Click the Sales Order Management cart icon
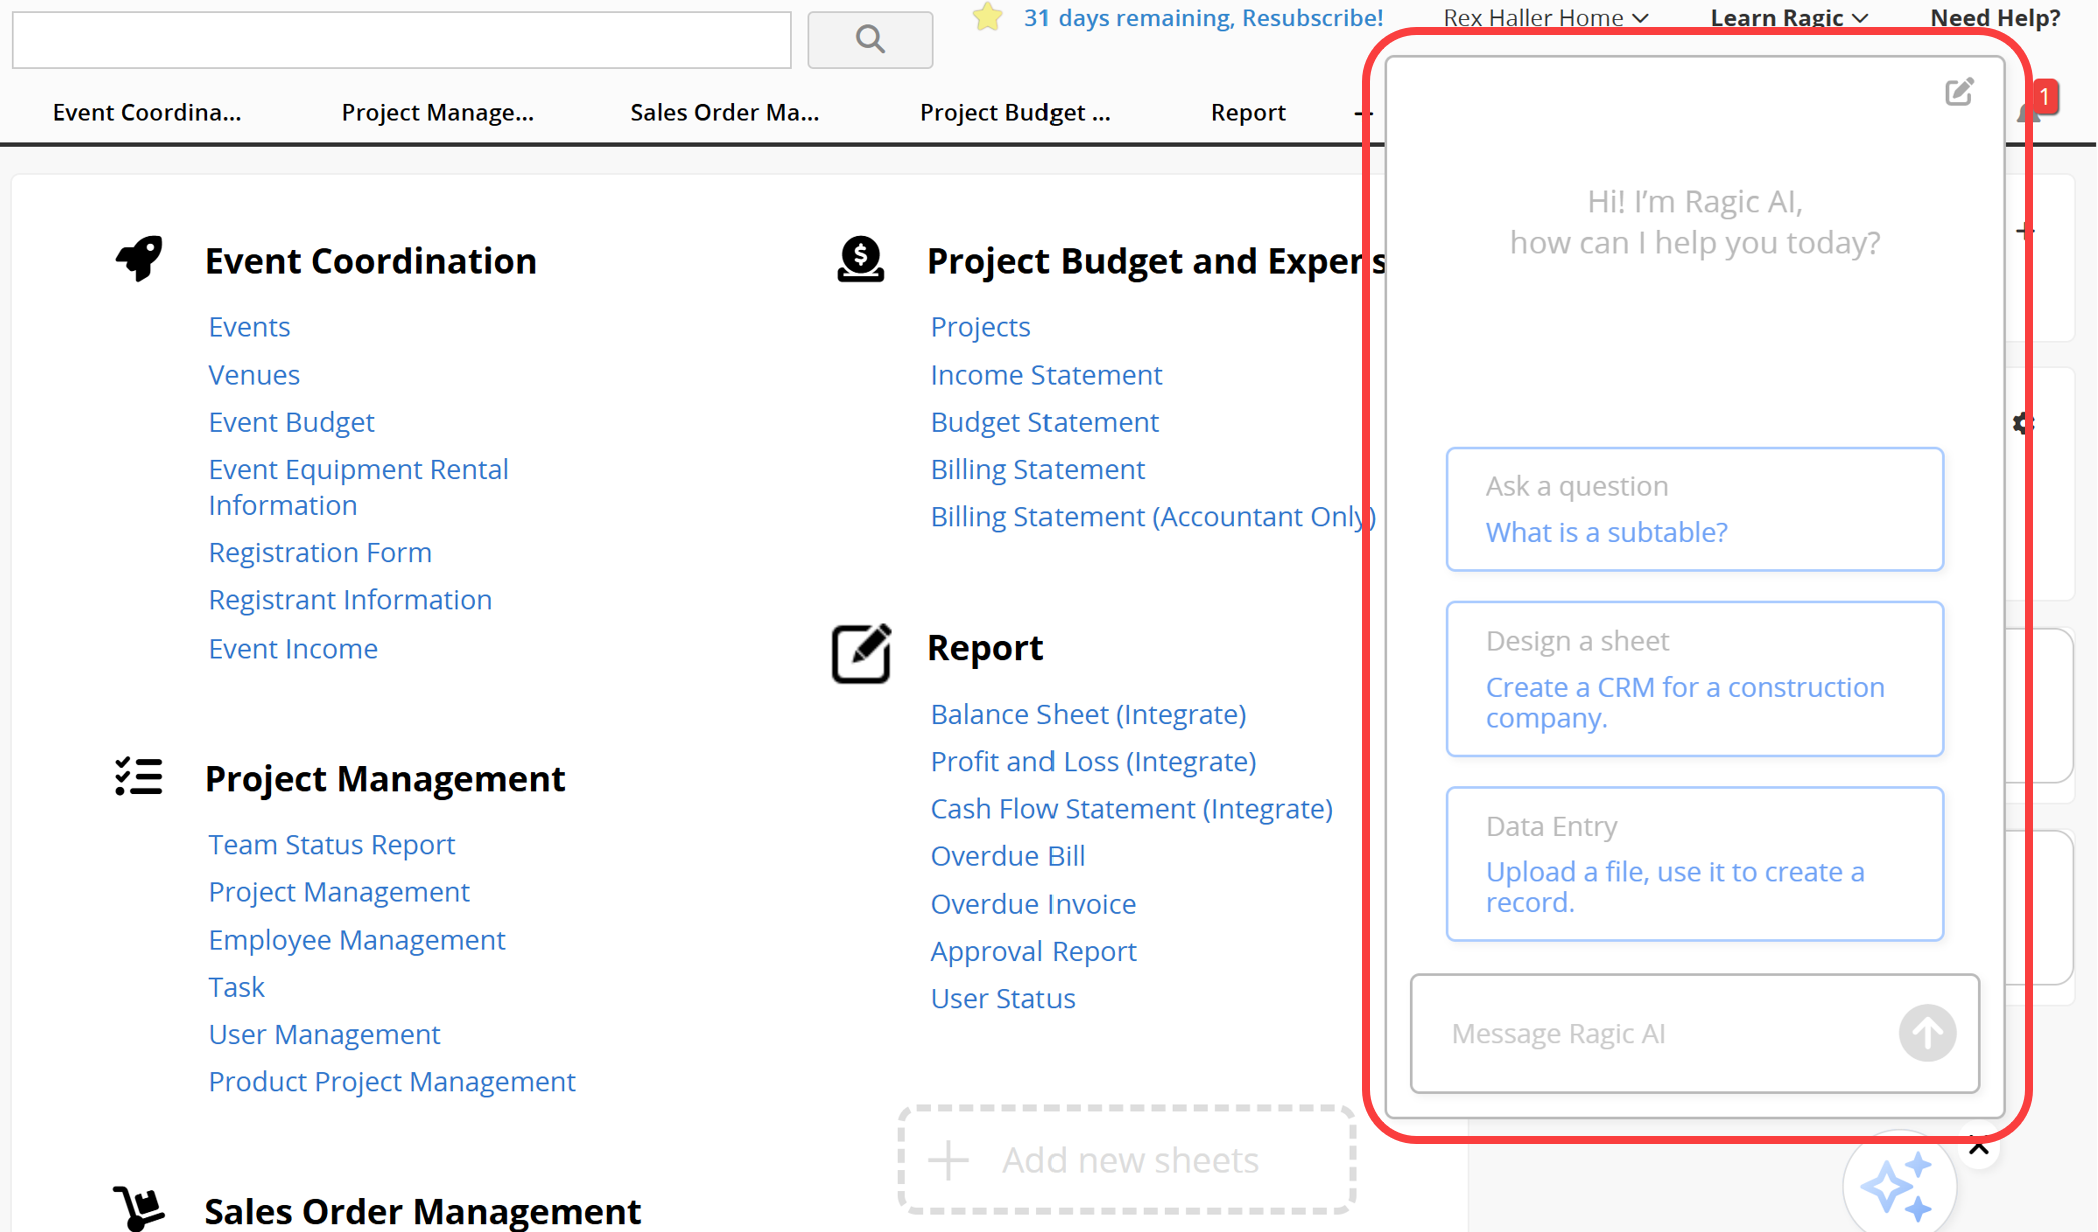The image size is (2098, 1232). click(x=138, y=1208)
